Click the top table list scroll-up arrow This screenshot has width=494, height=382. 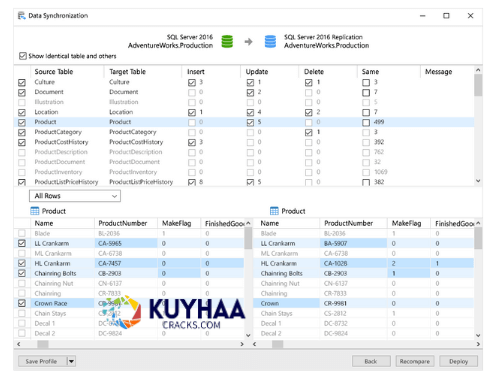pos(478,70)
